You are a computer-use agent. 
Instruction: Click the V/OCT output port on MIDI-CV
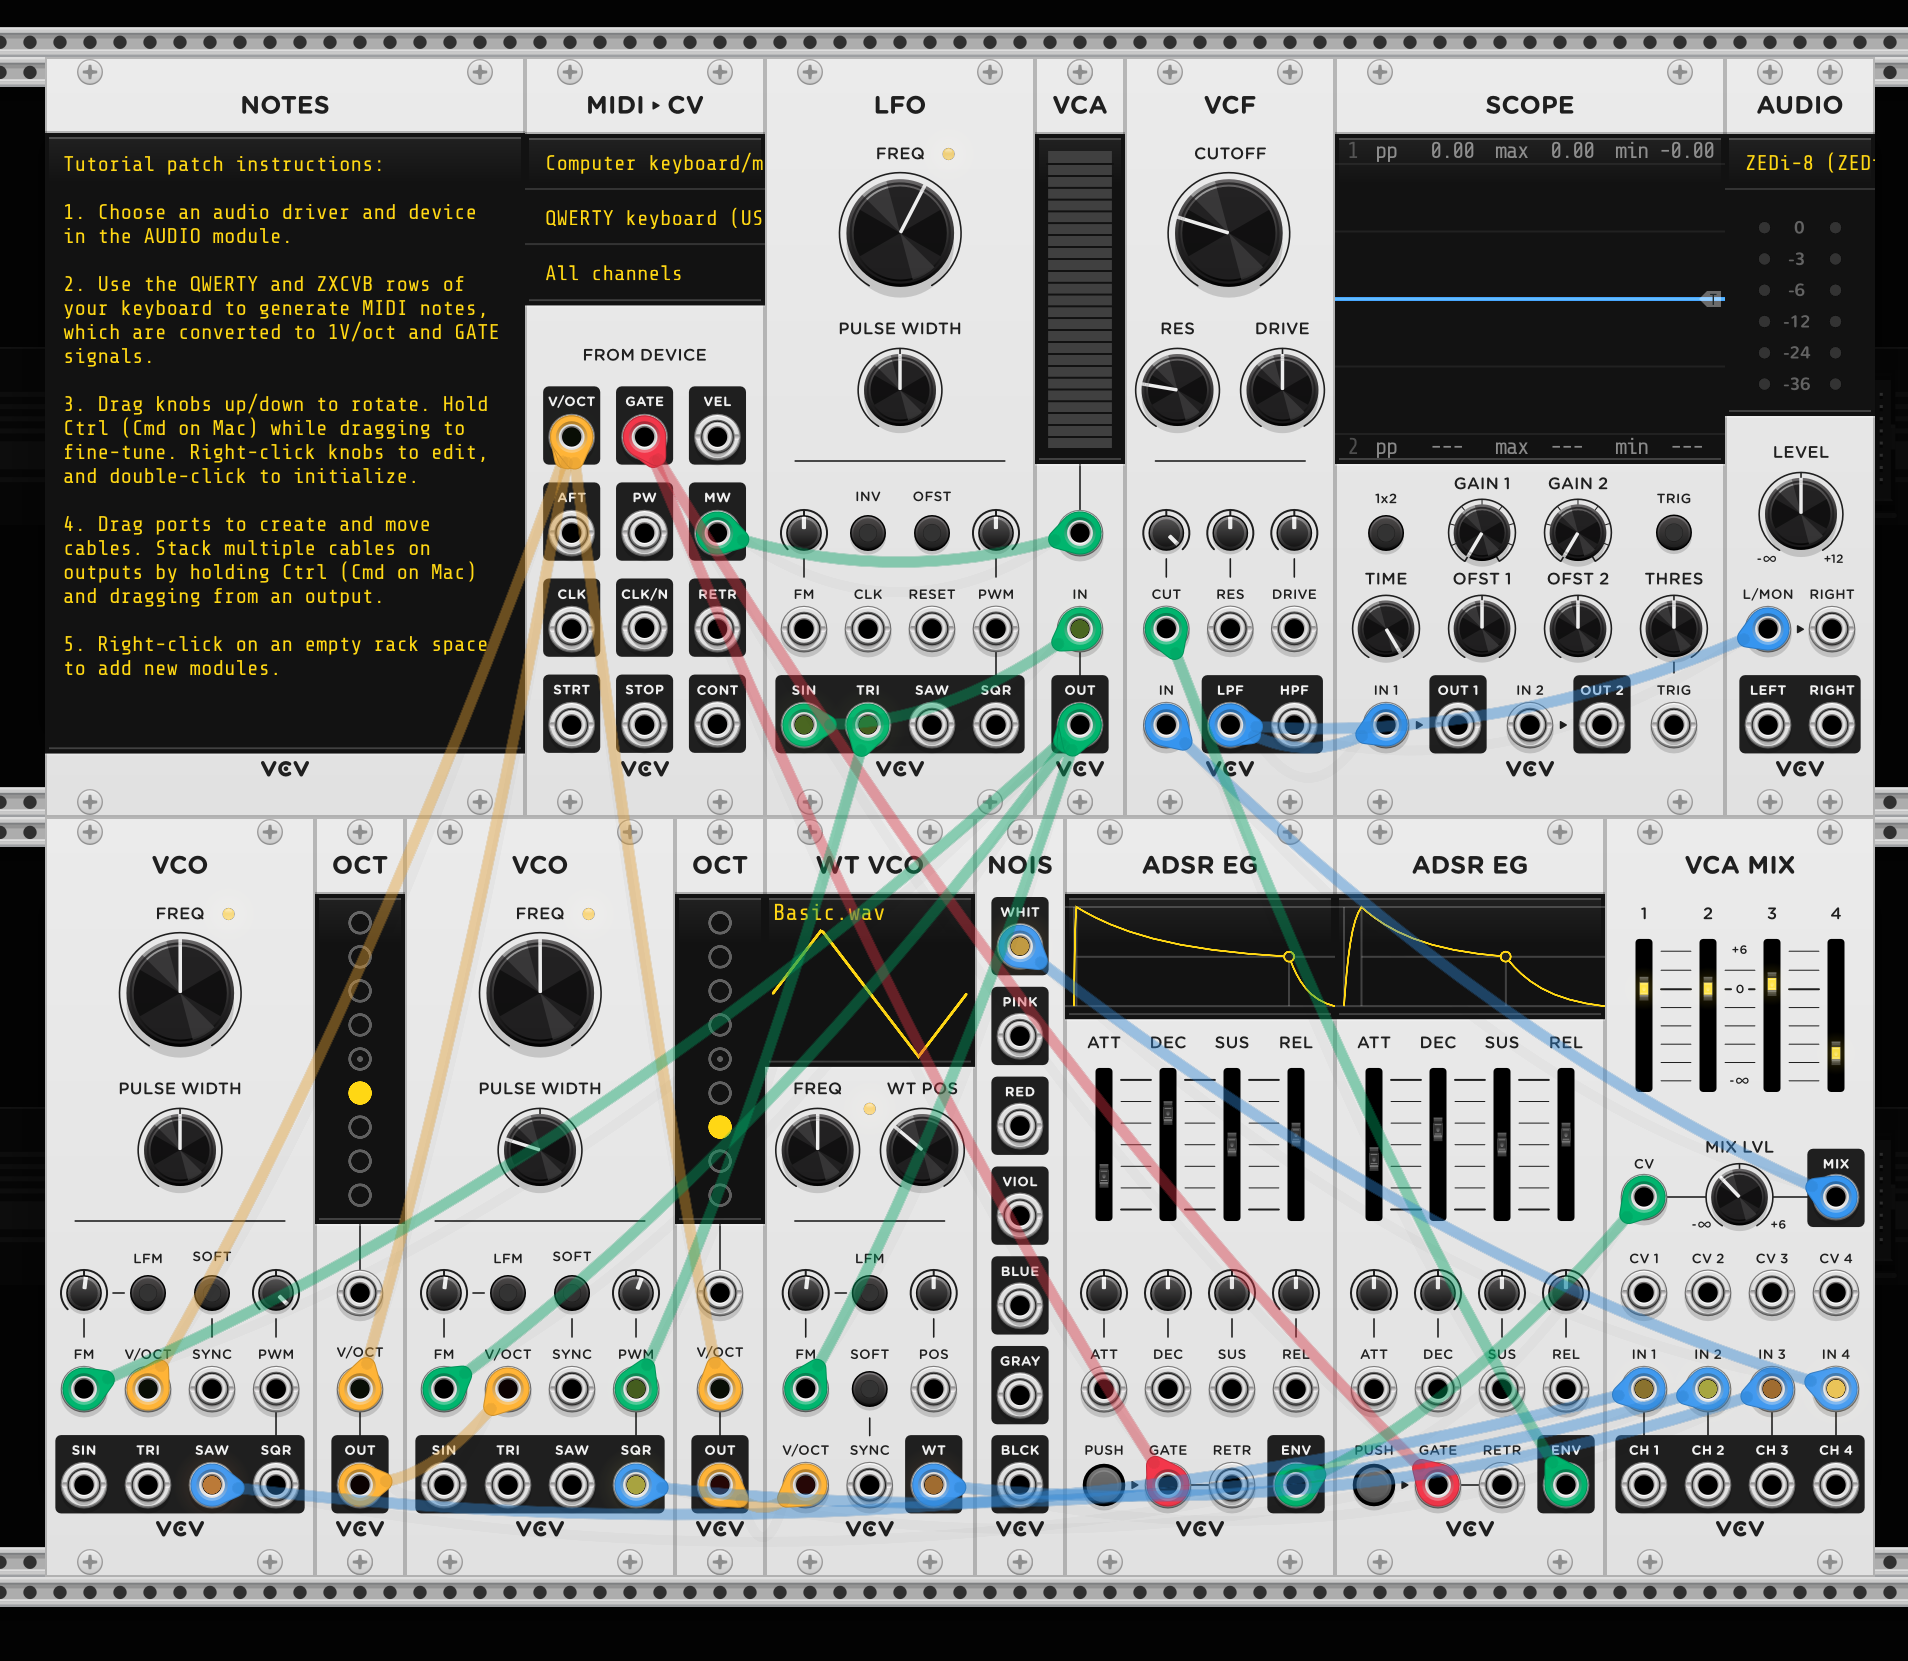pyautogui.click(x=571, y=437)
